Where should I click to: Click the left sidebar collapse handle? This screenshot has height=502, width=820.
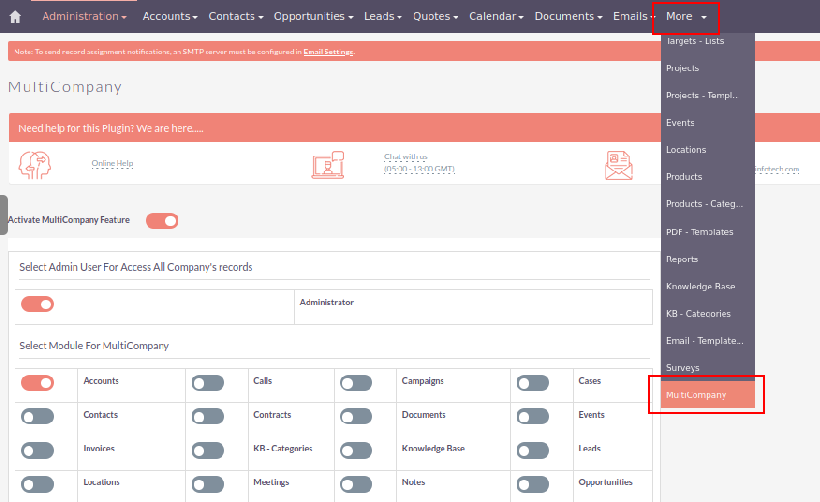(x=4, y=214)
